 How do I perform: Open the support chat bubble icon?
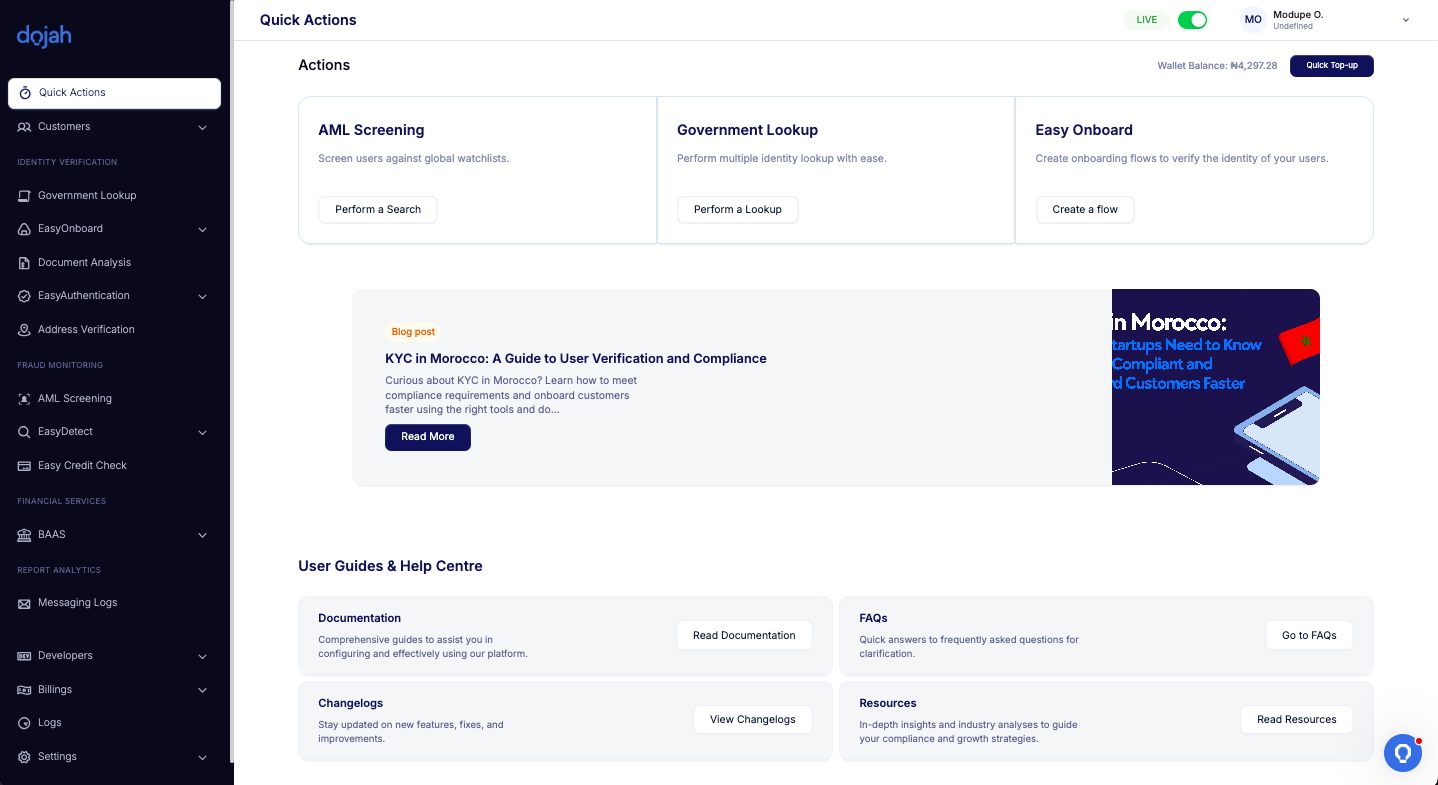(x=1402, y=753)
